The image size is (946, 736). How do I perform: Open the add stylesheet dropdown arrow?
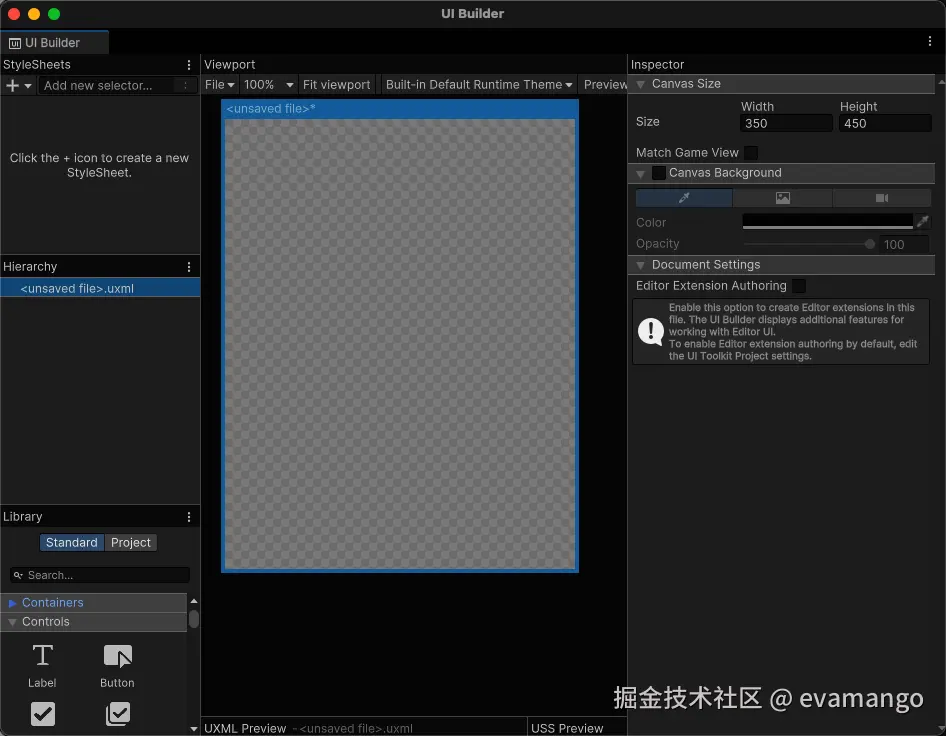[x=28, y=86]
